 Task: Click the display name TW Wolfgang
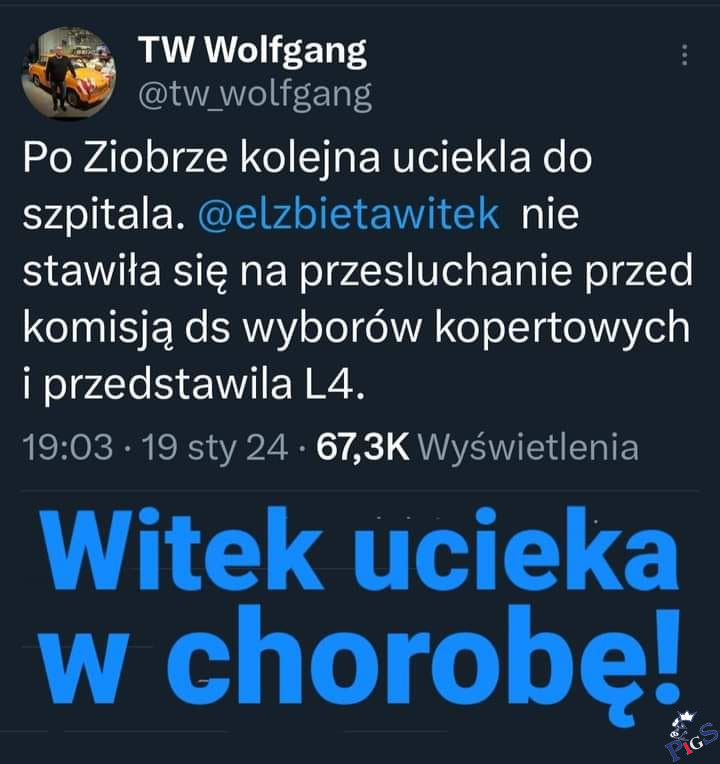tap(252, 51)
